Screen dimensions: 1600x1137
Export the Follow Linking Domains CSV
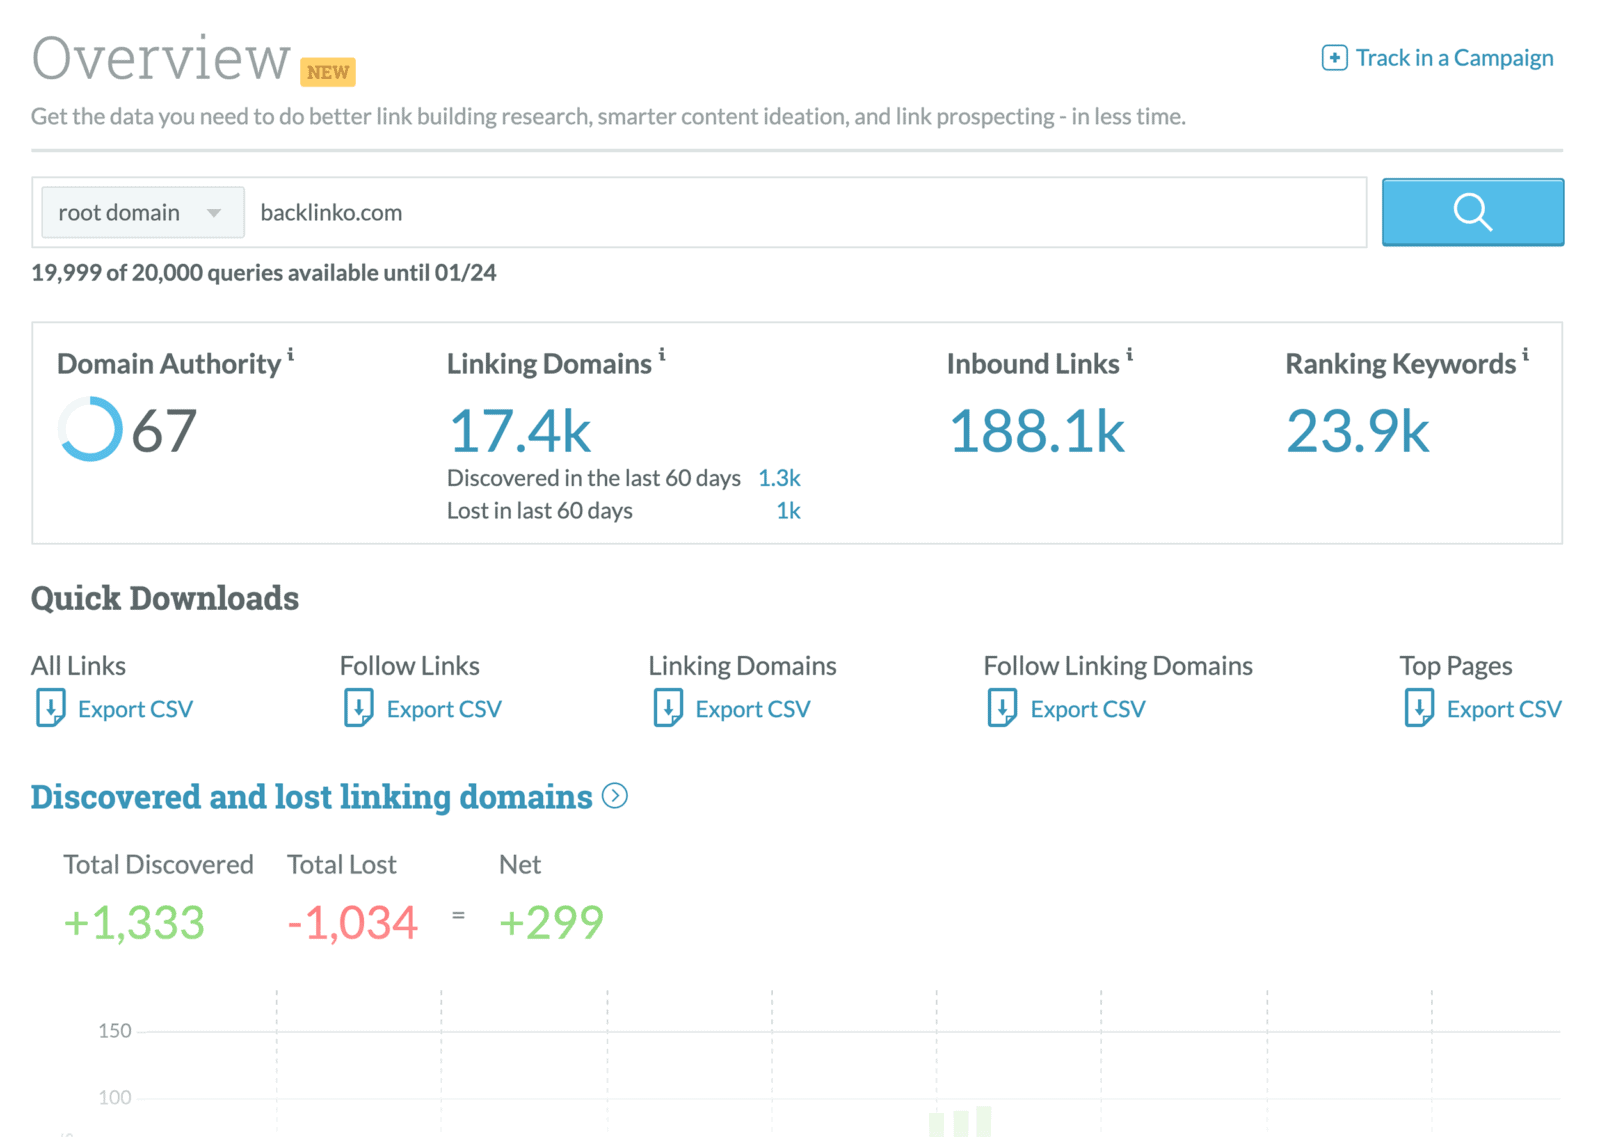point(1088,708)
